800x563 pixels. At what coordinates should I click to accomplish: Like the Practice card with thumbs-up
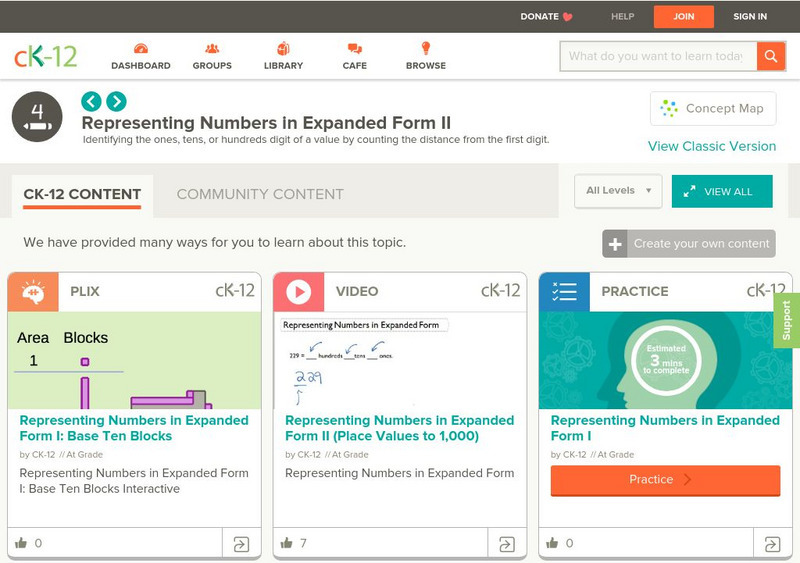point(553,544)
